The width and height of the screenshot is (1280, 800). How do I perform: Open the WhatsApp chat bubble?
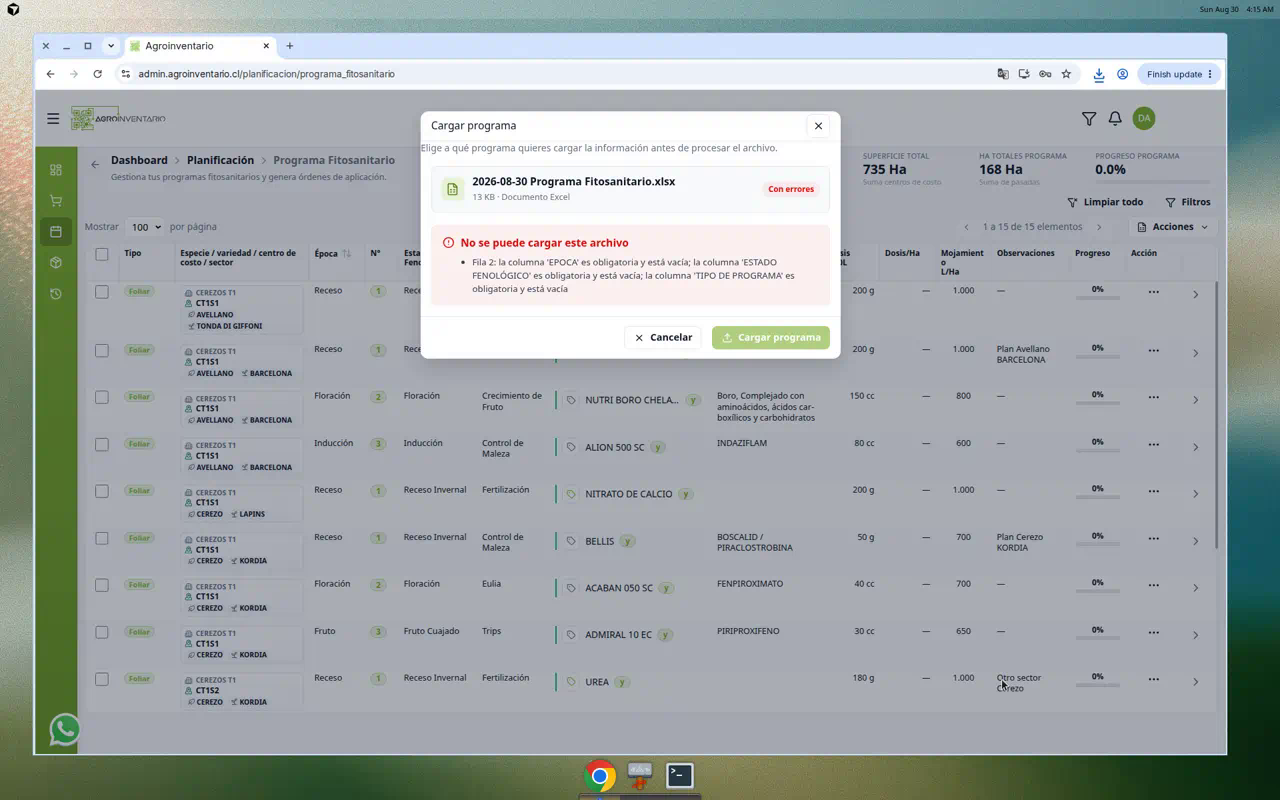[x=65, y=729]
